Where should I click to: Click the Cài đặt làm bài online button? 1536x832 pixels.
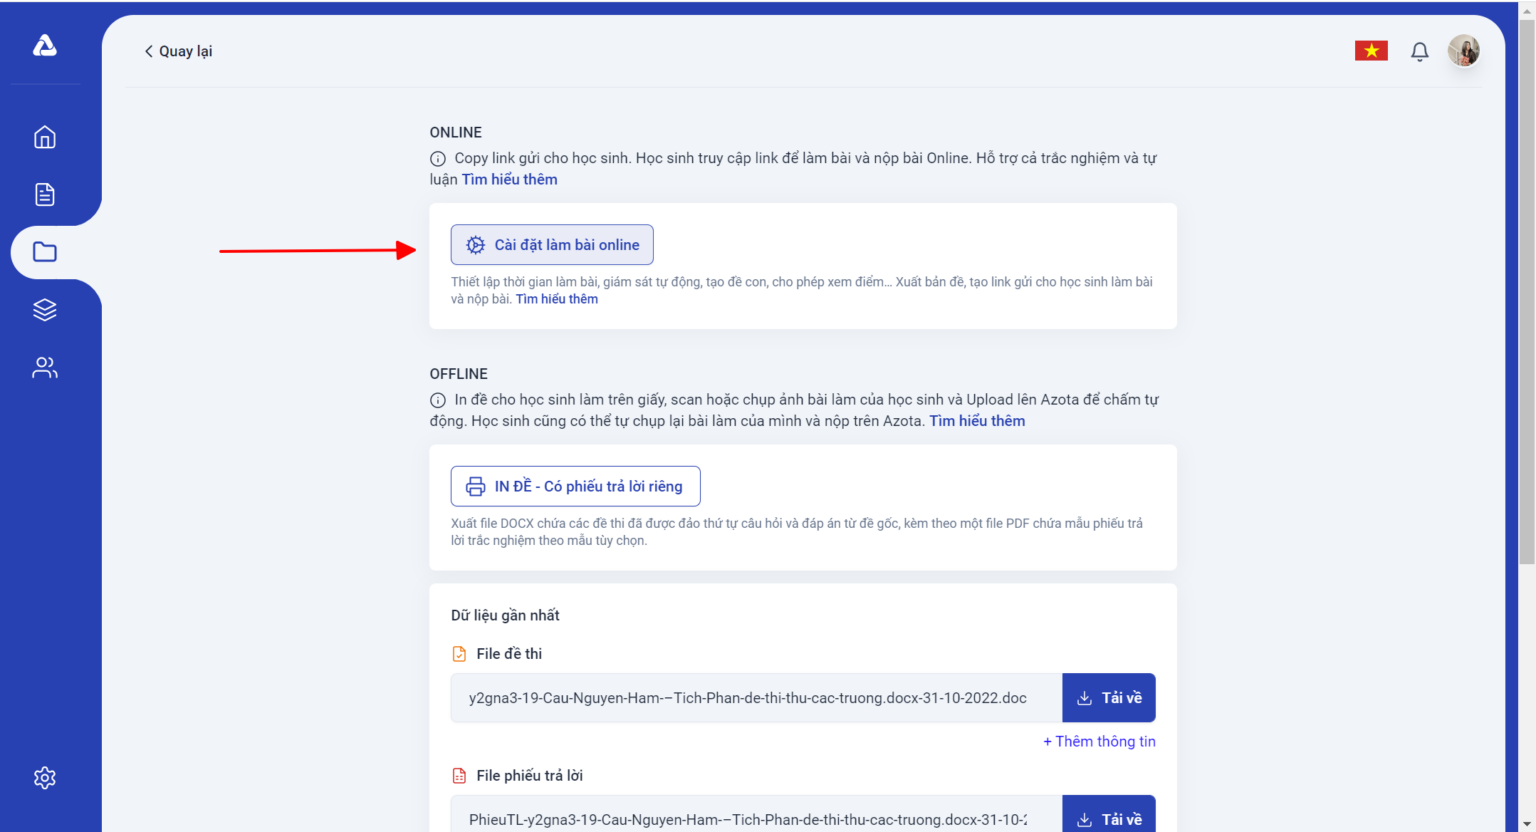click(552, 245)
